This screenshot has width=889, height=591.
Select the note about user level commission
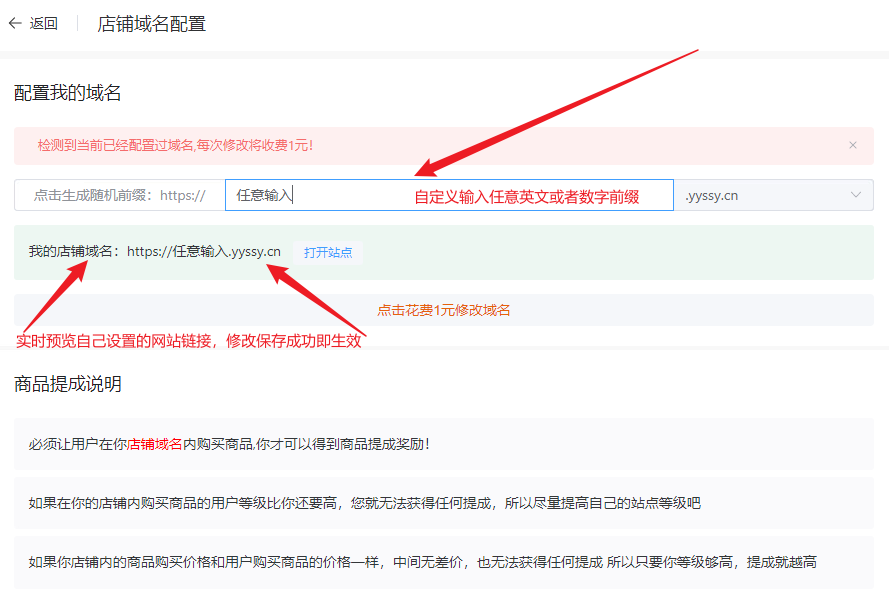click(364, 503)
